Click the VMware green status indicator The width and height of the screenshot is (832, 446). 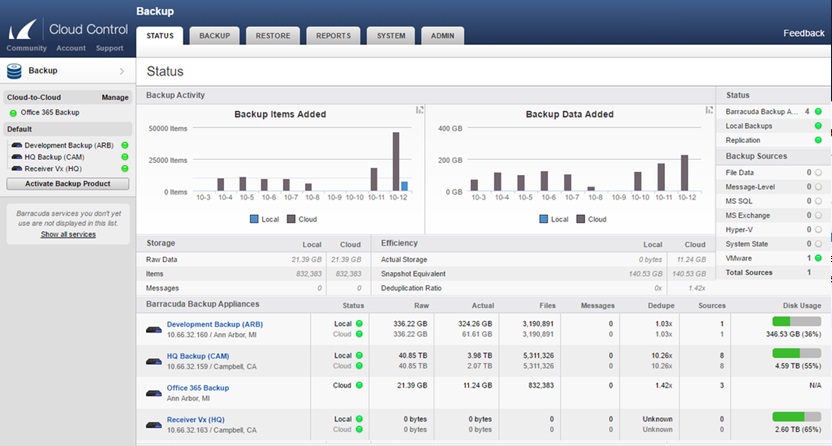[818, 258]
